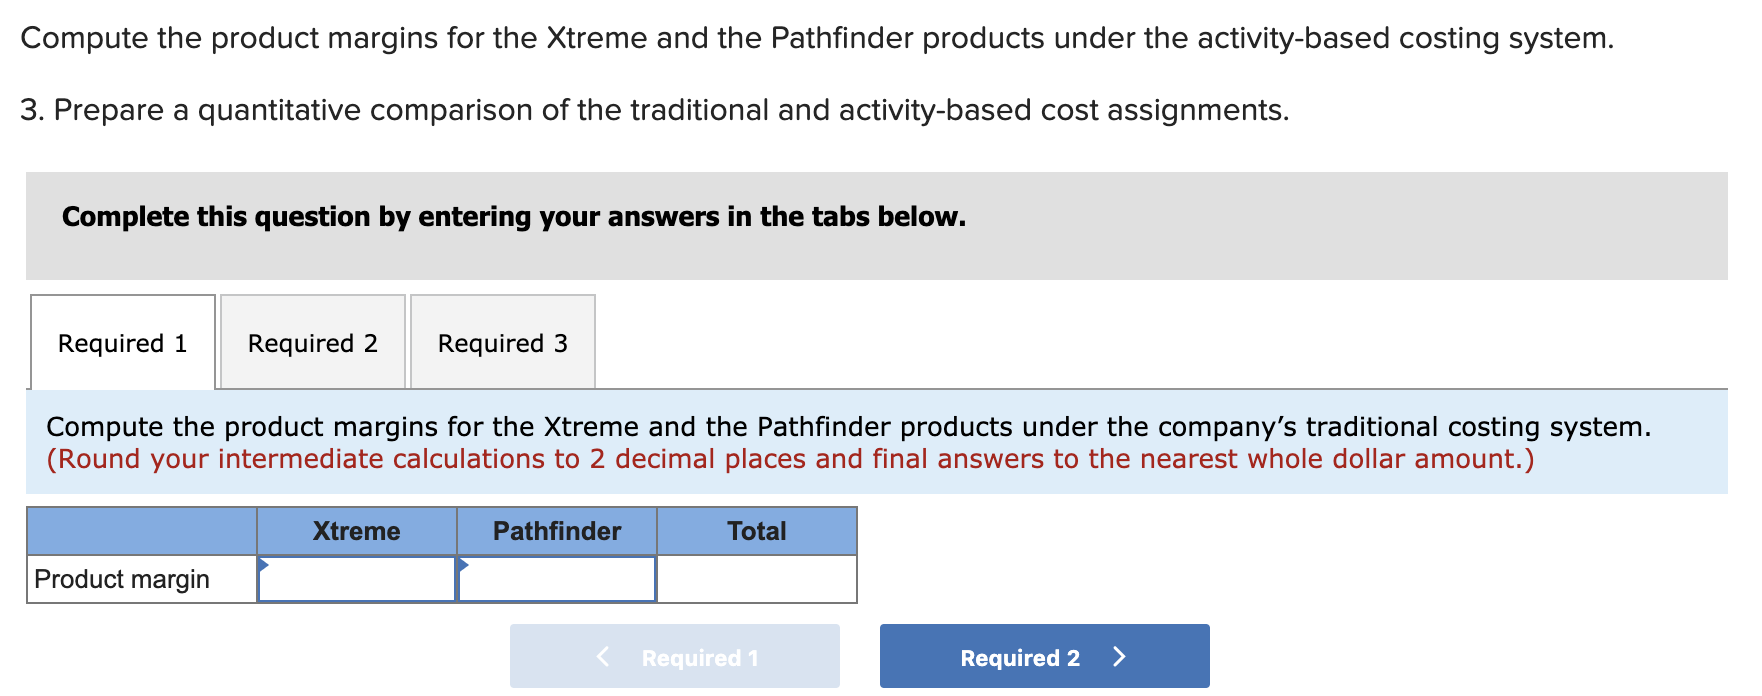This screenshot has height=696, width=1762.
Task: Click the Complete this question header bar
Action: pos(512,216)
